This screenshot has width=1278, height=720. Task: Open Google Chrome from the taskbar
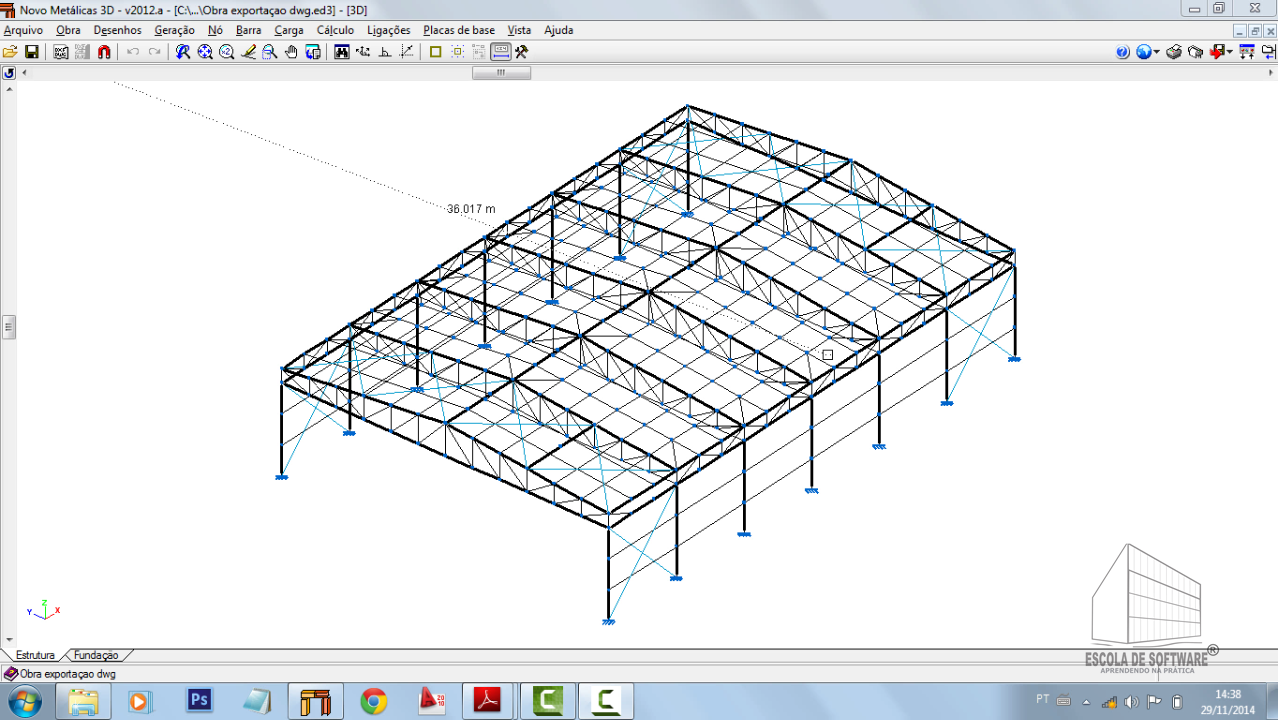pyautogui.click(x=374, y=701)
